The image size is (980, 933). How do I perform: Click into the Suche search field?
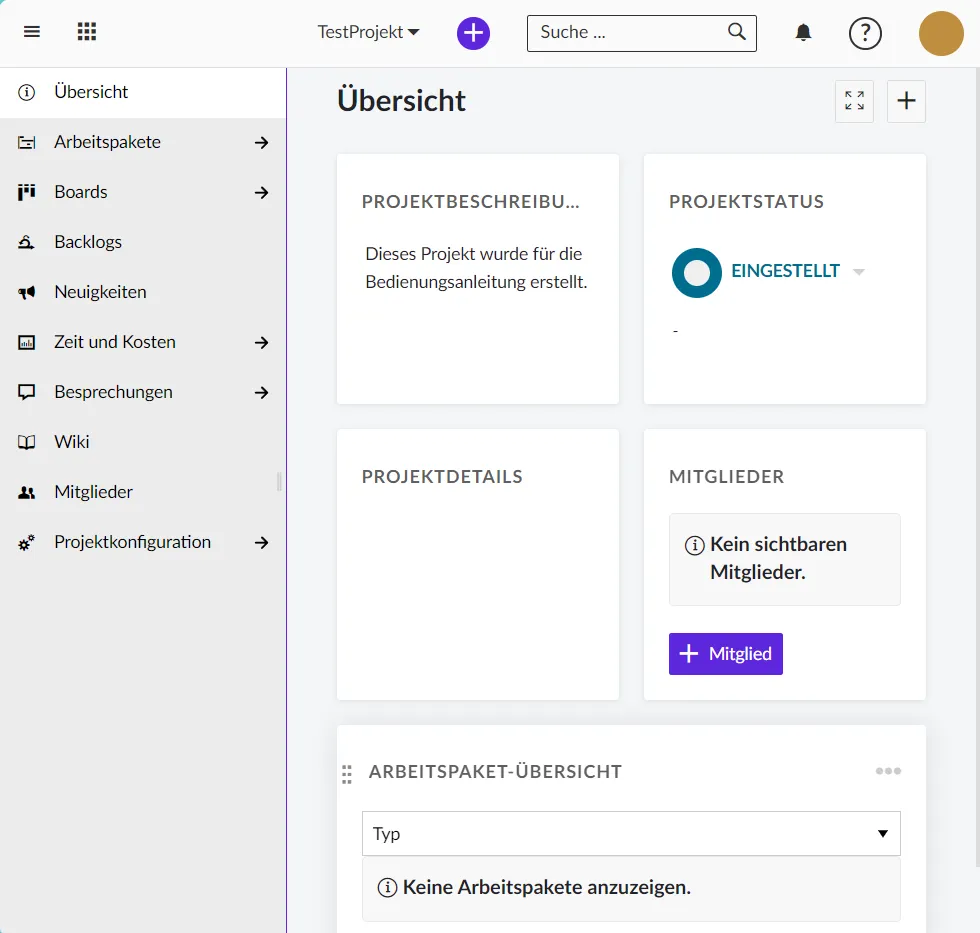pos(628,33)
